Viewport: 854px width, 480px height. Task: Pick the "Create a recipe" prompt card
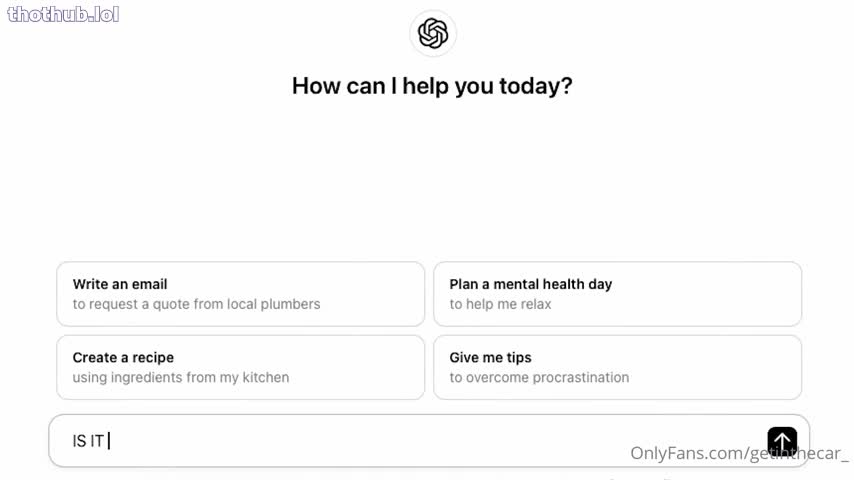click(240, 367)
